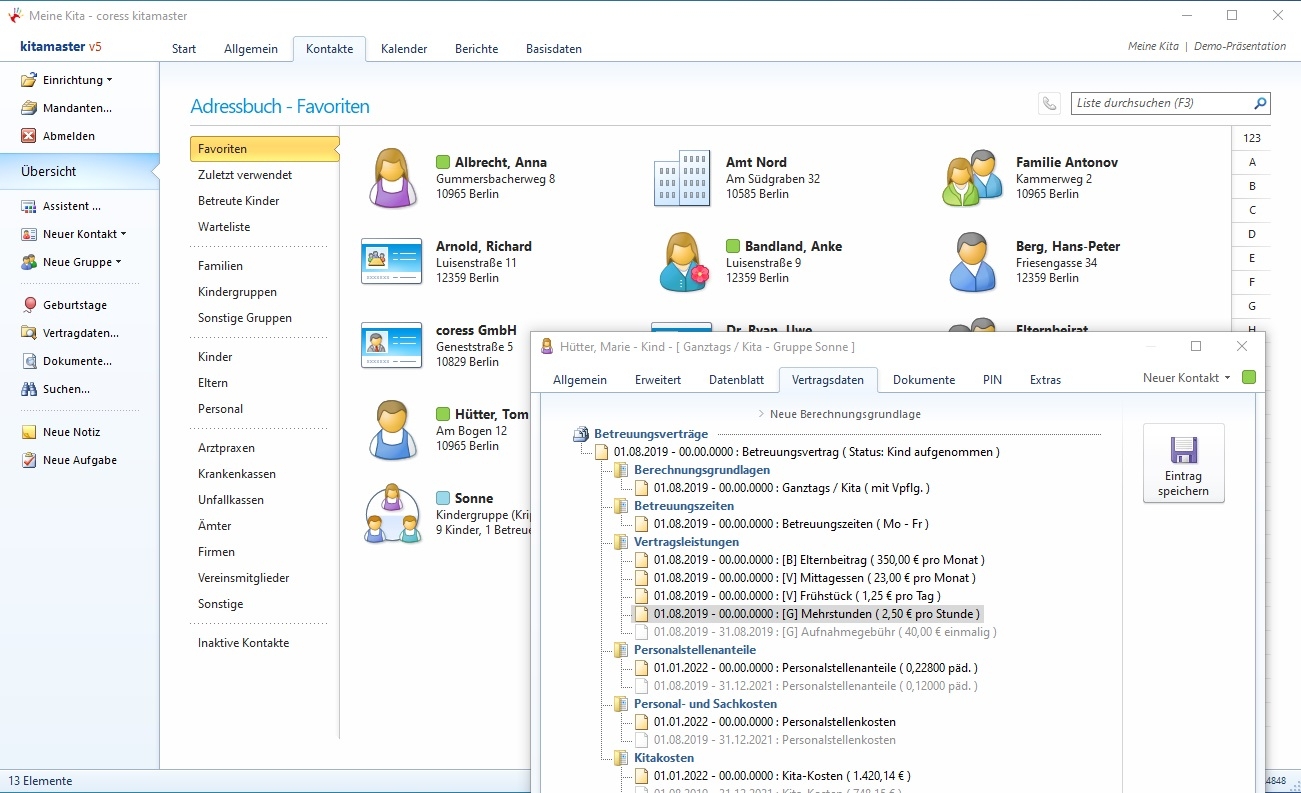Image resolution: width=1301 pixels, height=793 pixels.
Task: Click the Eintrag speichern floppy disk
Action: coord(1183,450)
